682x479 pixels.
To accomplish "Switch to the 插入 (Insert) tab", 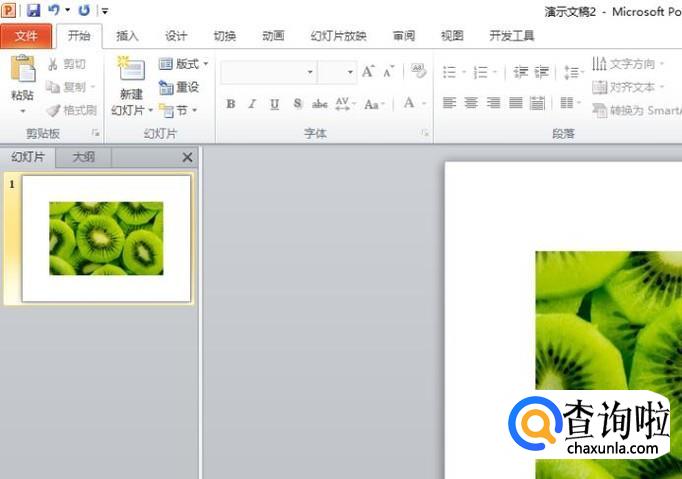I will click(x=127, y=36).
